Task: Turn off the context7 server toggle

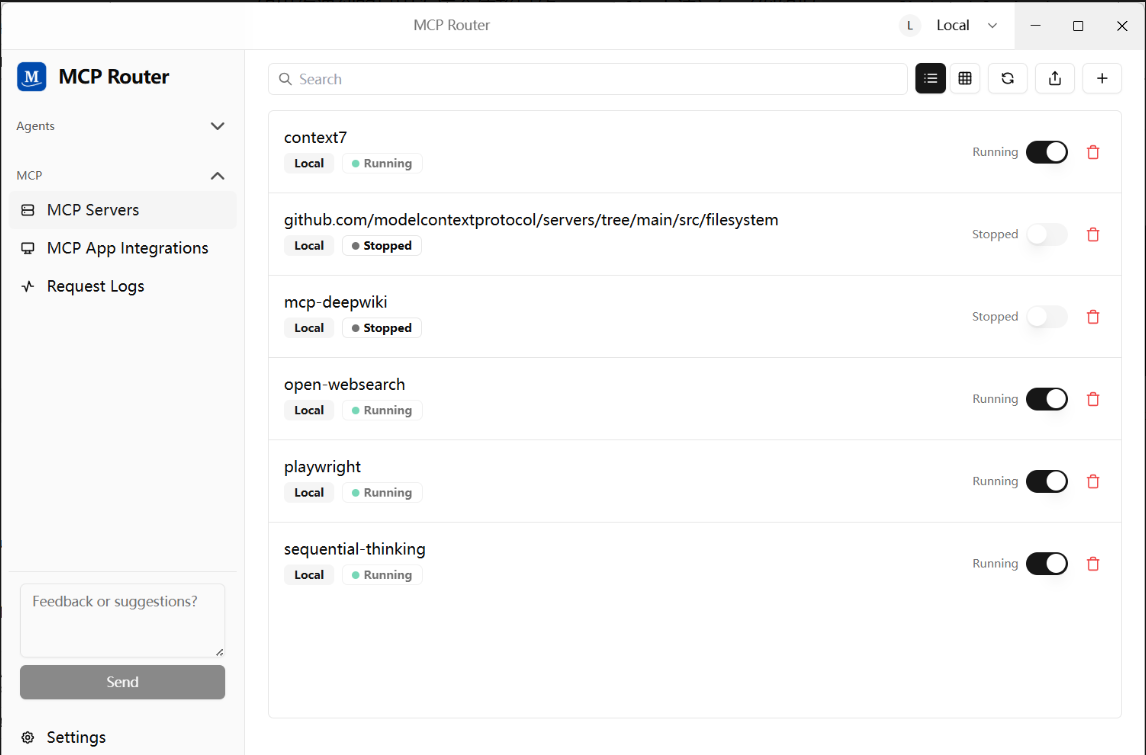Action: (1047, 152)
